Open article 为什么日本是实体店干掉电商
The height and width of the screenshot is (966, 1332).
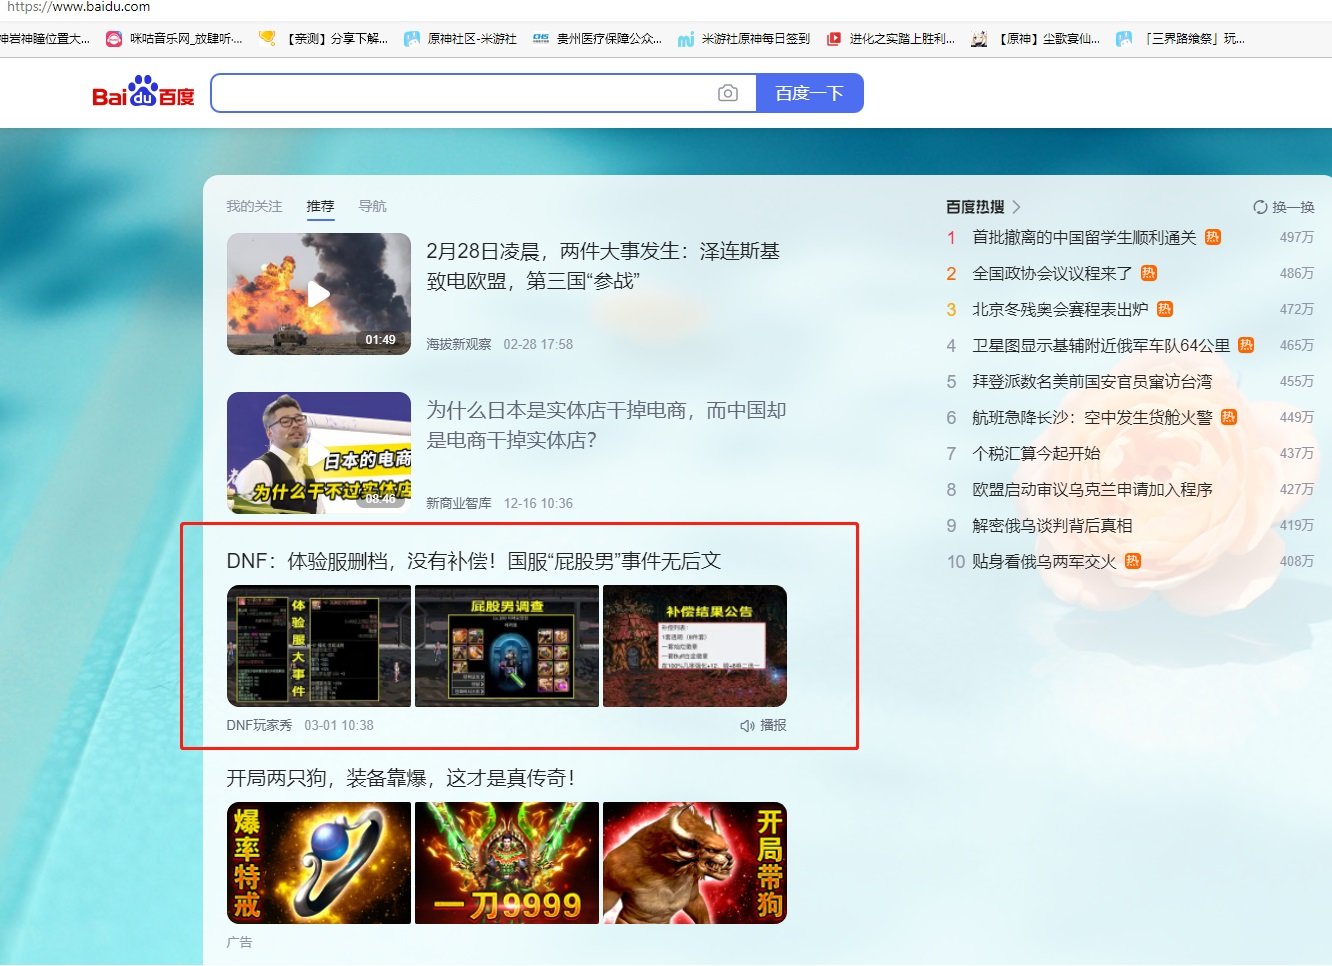[x=606, y=425]
